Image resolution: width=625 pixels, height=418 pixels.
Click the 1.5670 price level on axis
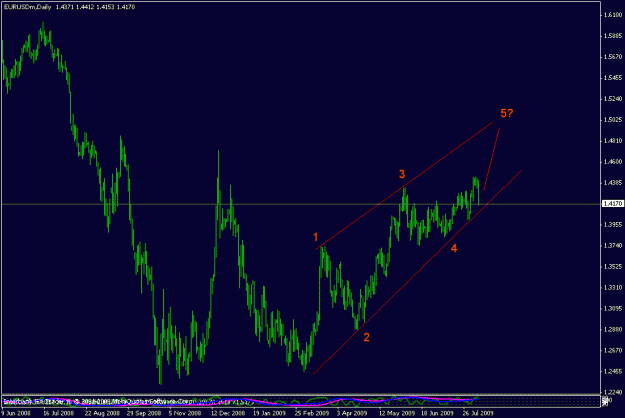[613, 57]
